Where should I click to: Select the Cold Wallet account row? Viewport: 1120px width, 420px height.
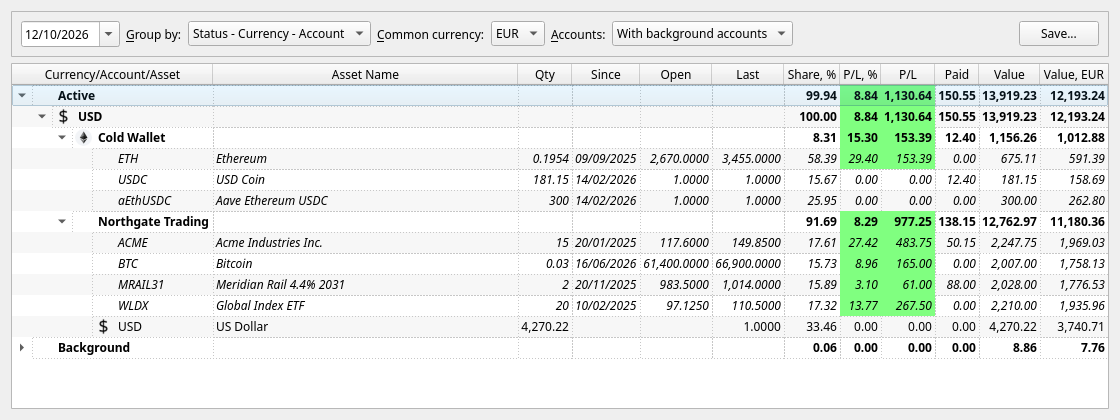560,138
